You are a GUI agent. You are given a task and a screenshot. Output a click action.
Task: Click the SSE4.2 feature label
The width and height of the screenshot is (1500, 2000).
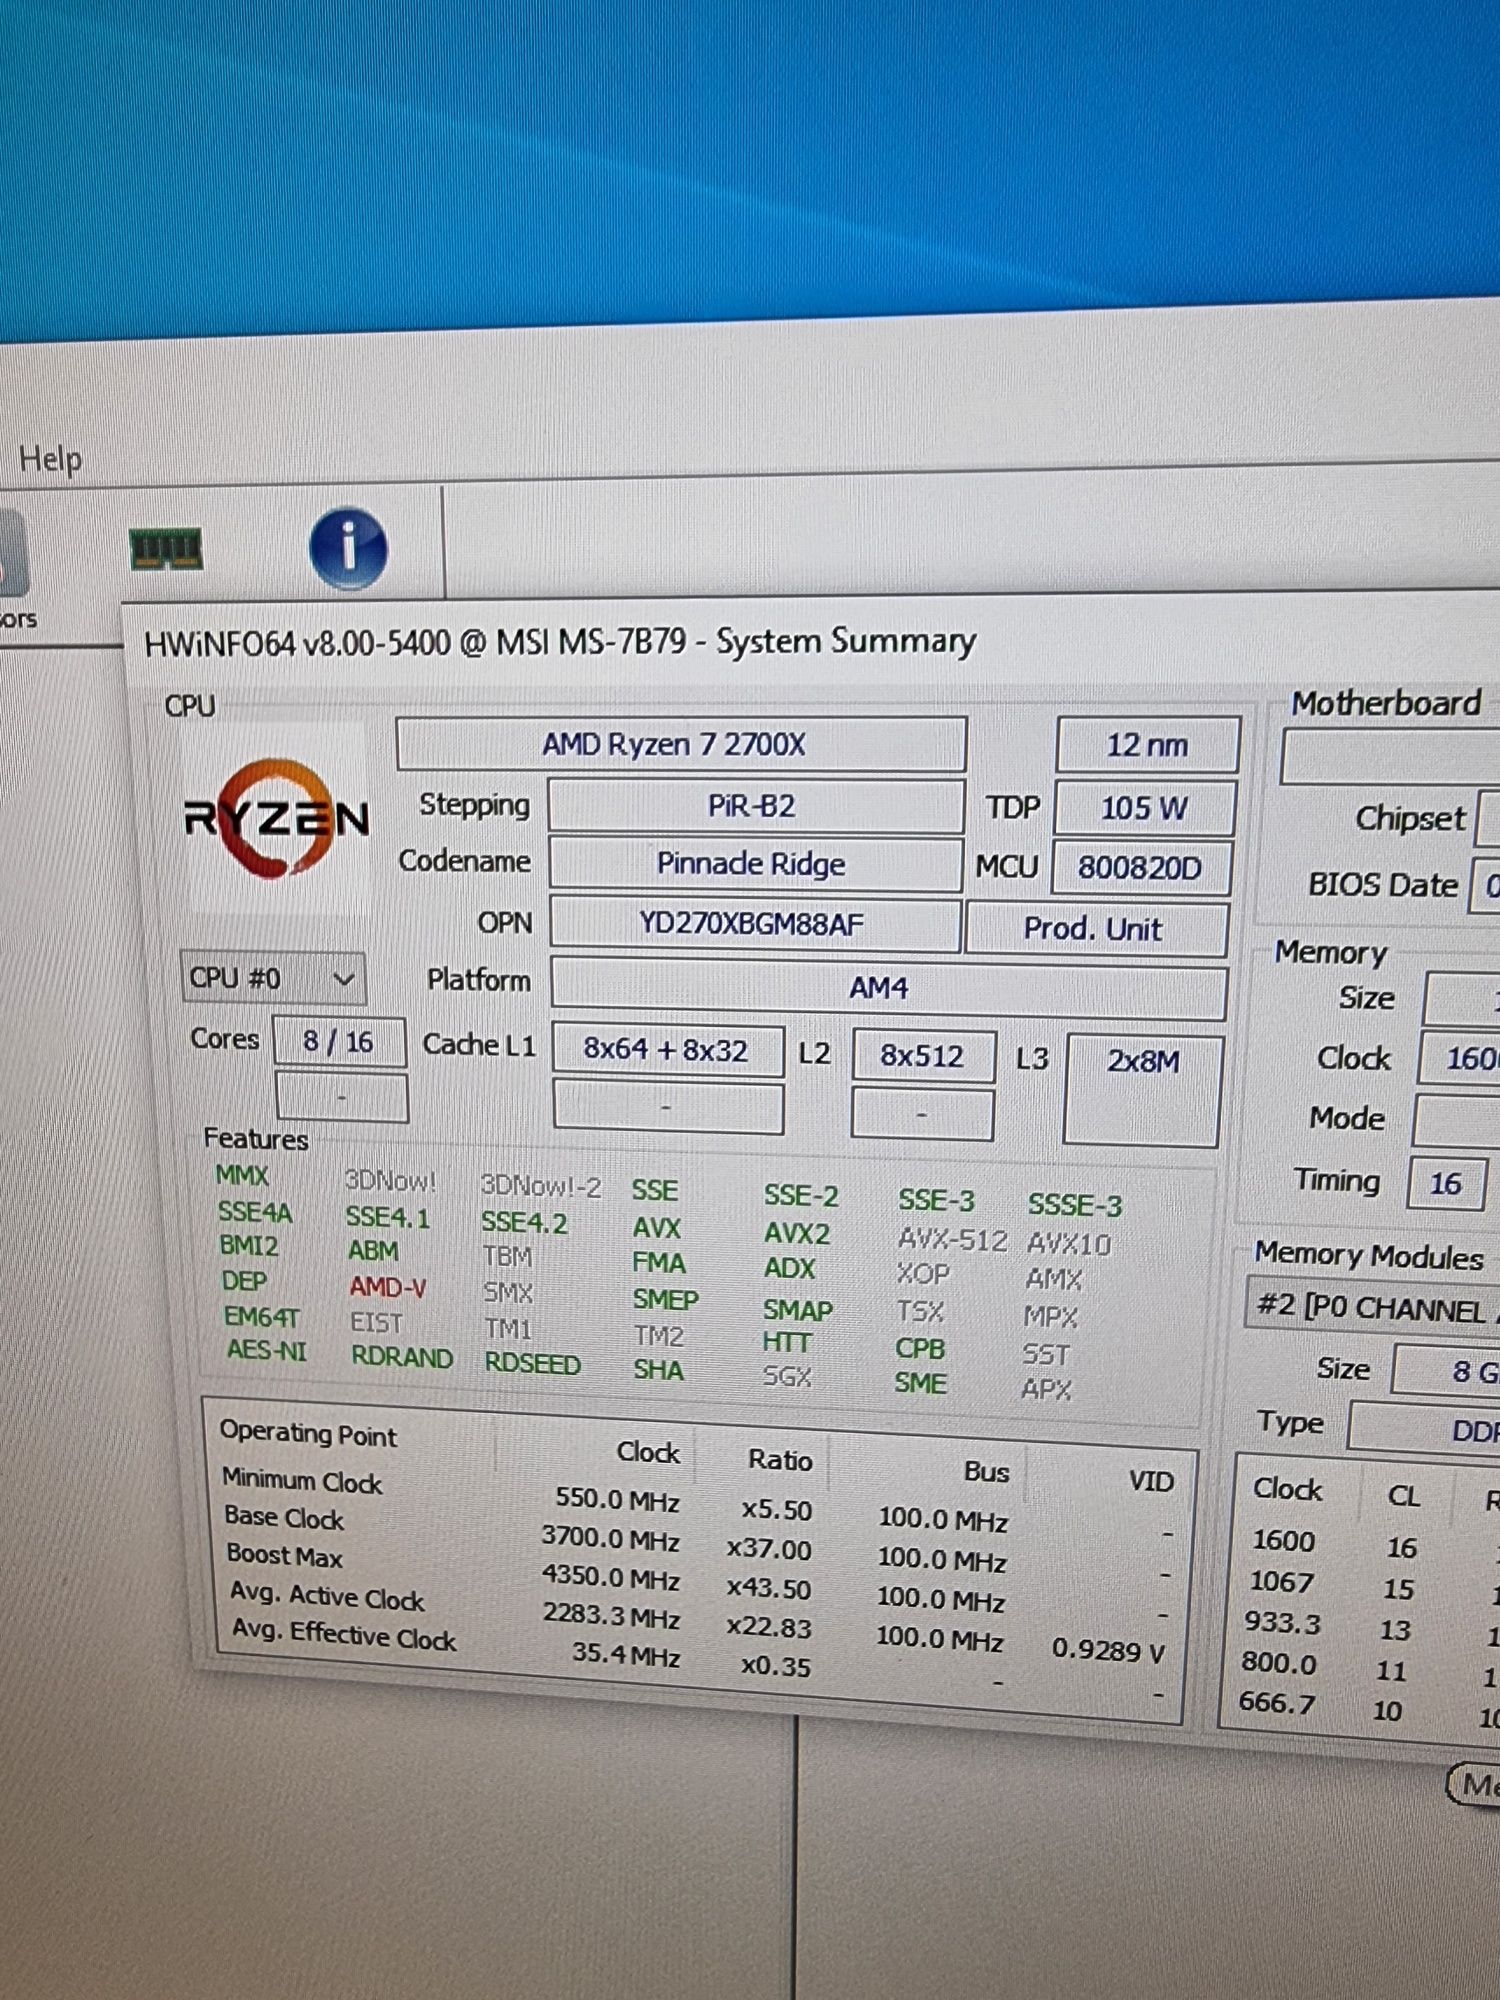(x=524, y=1222)
